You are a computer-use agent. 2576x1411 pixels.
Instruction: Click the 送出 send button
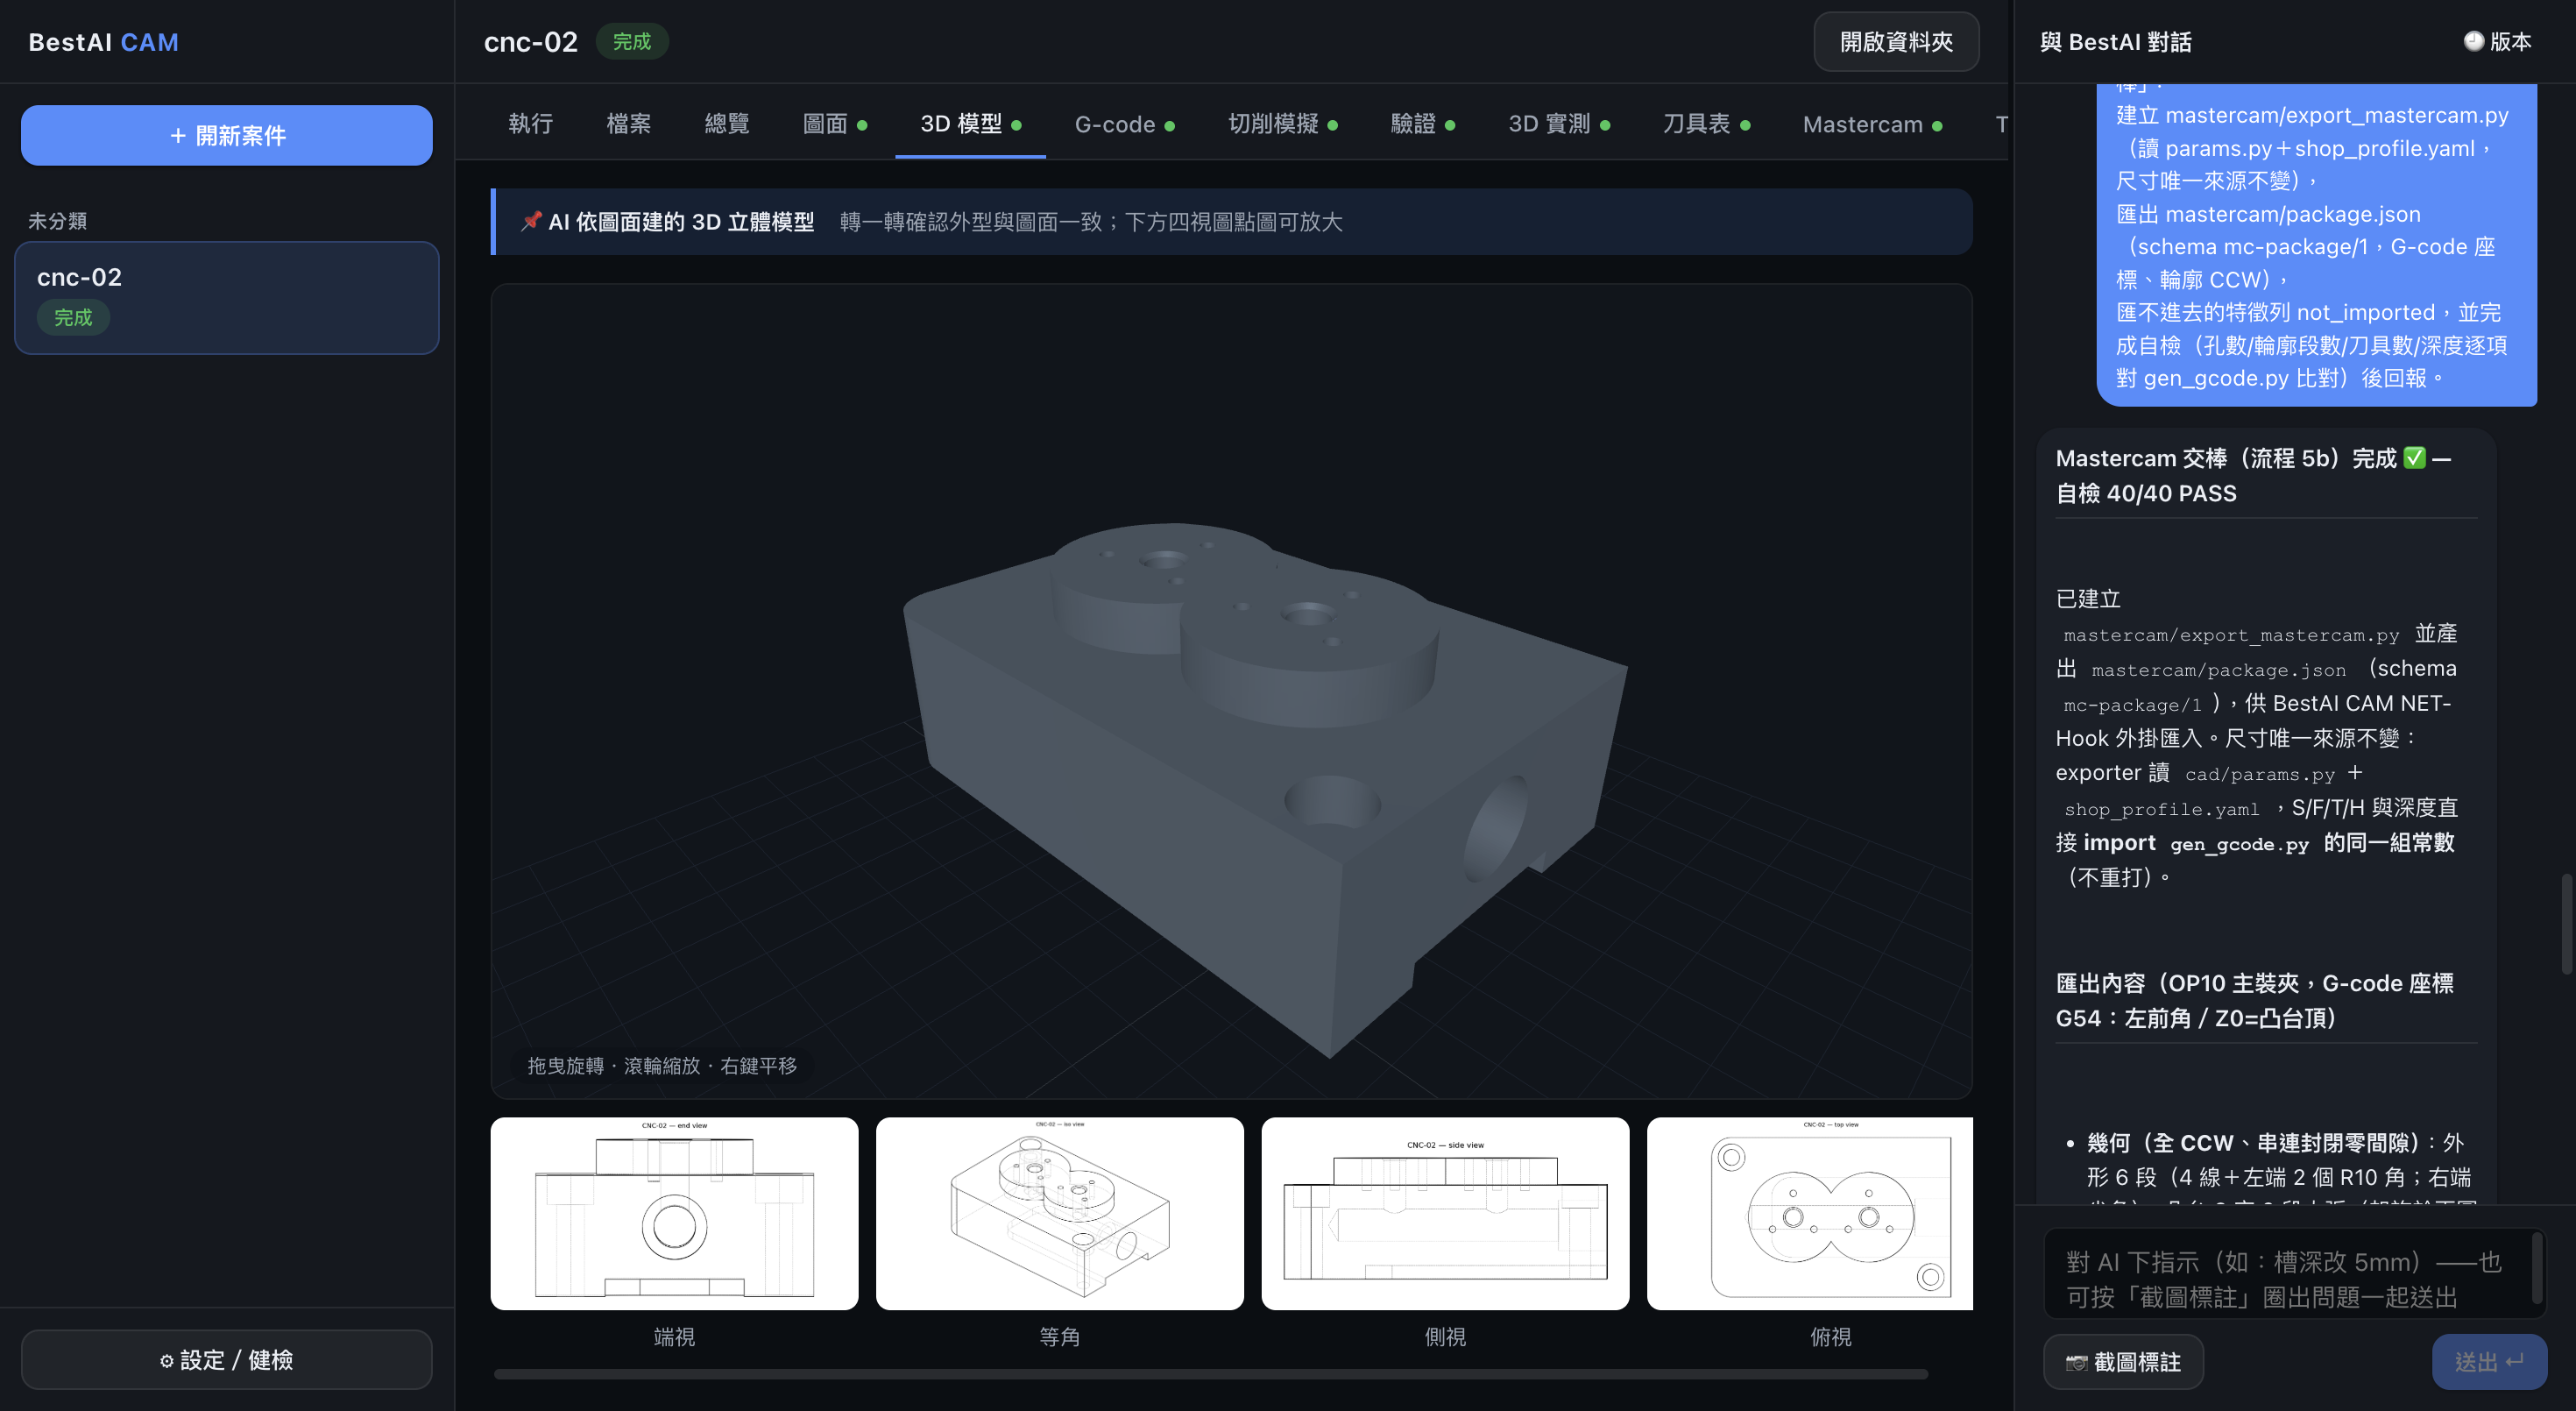click(2489, 1361)
